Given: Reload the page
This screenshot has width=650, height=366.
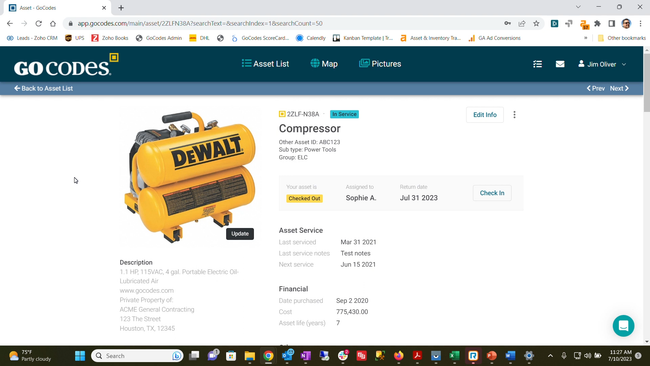Looking at the screenshot, I should click(39, 24).
